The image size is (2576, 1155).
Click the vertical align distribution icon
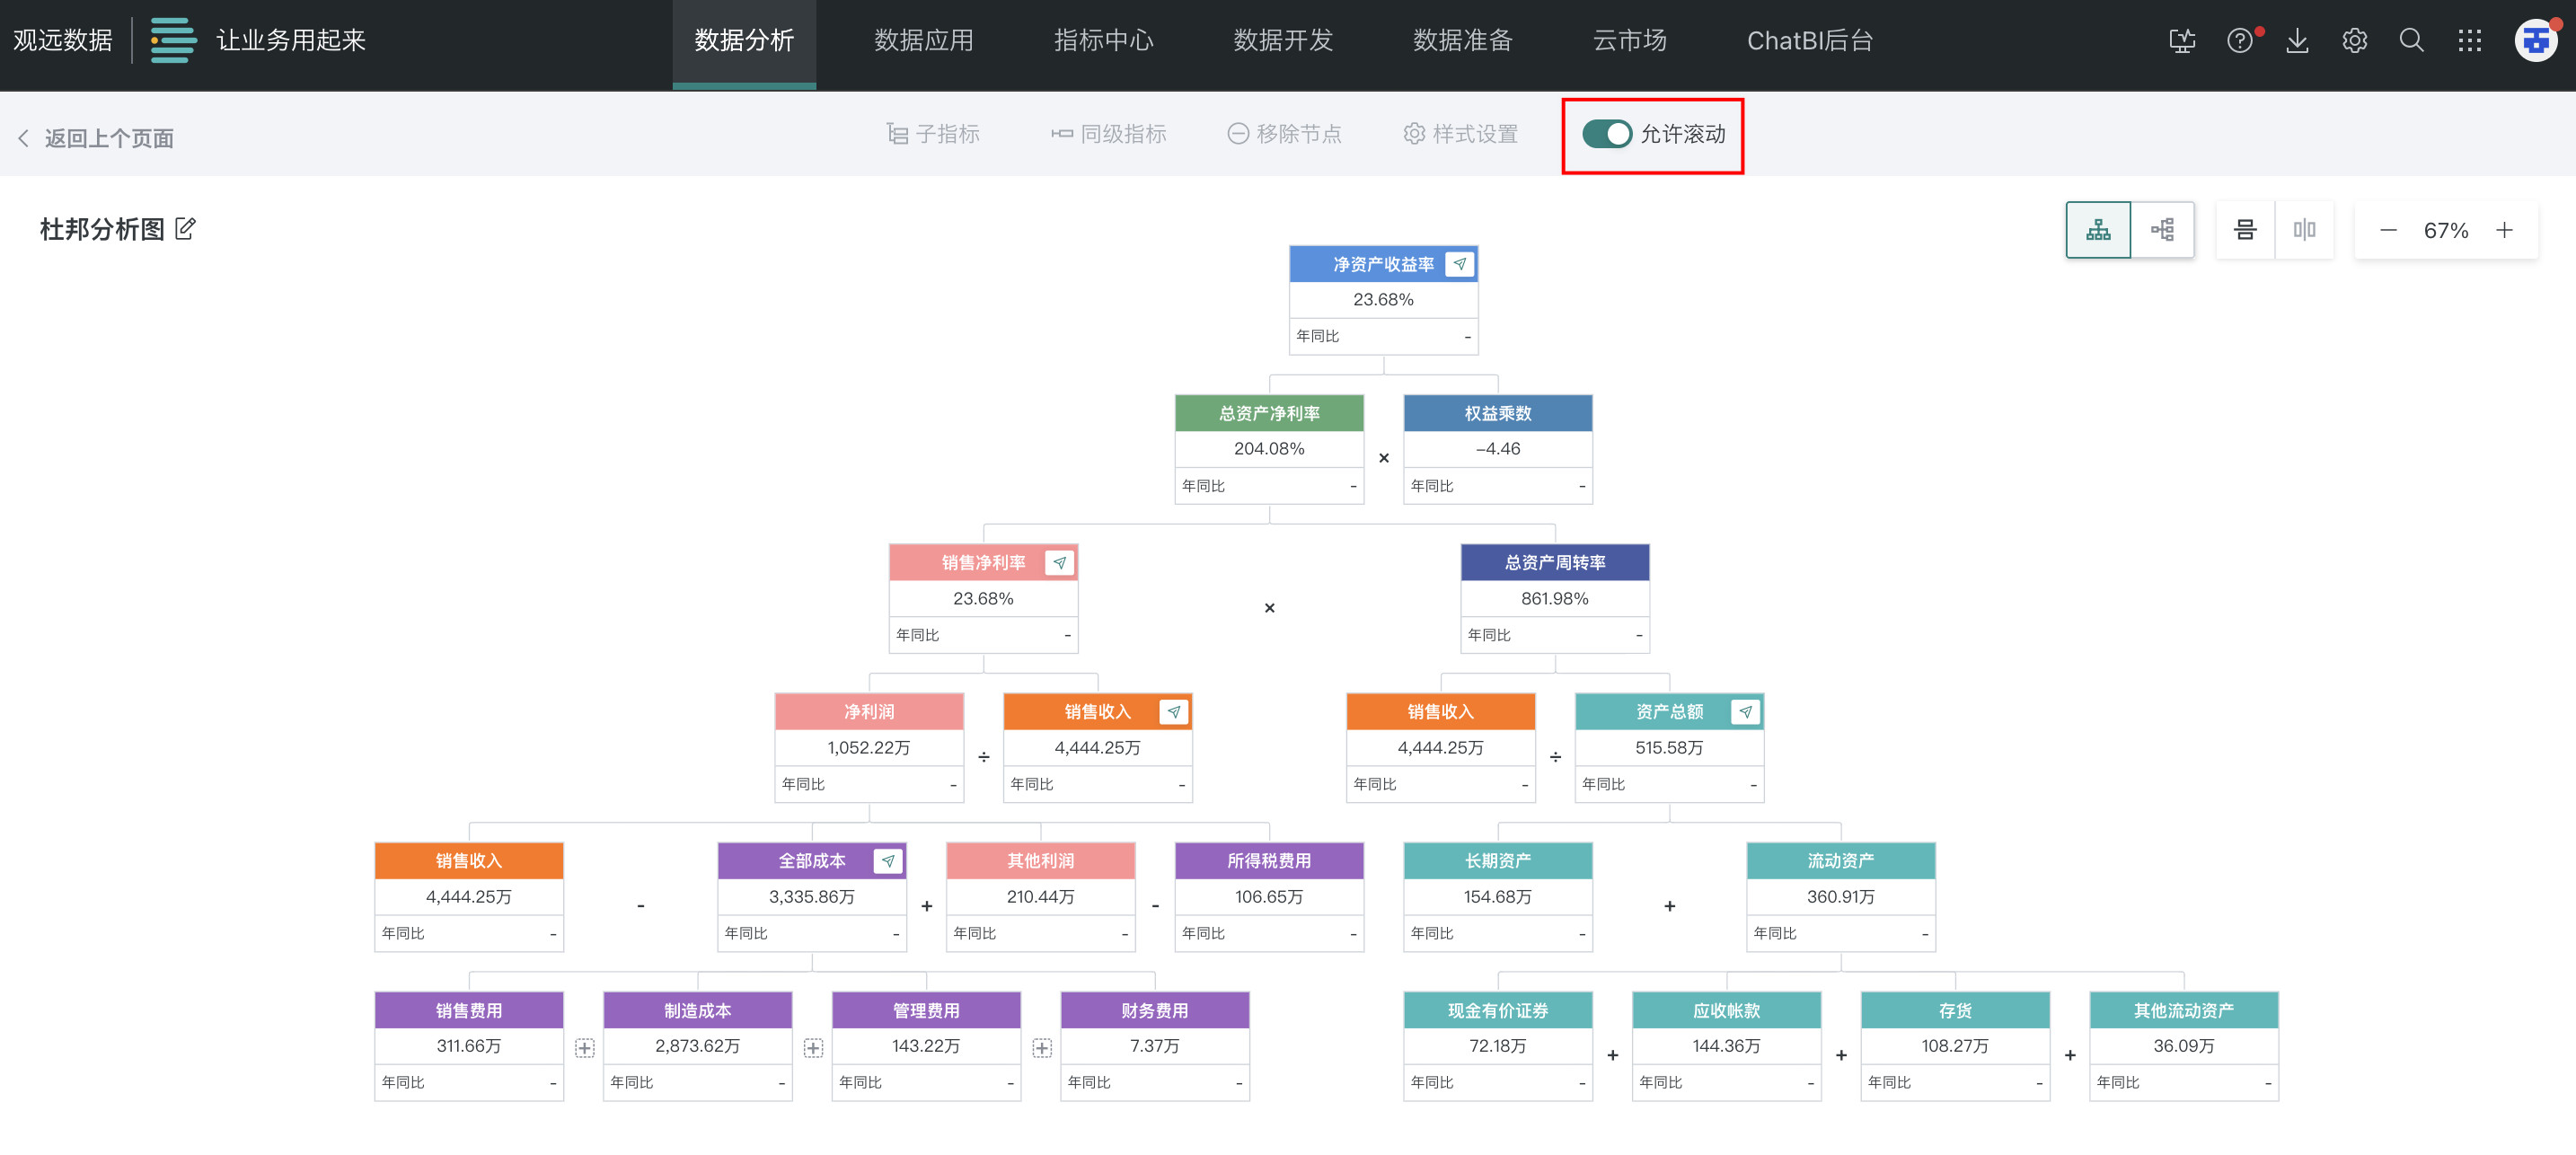pos(2245,230)
